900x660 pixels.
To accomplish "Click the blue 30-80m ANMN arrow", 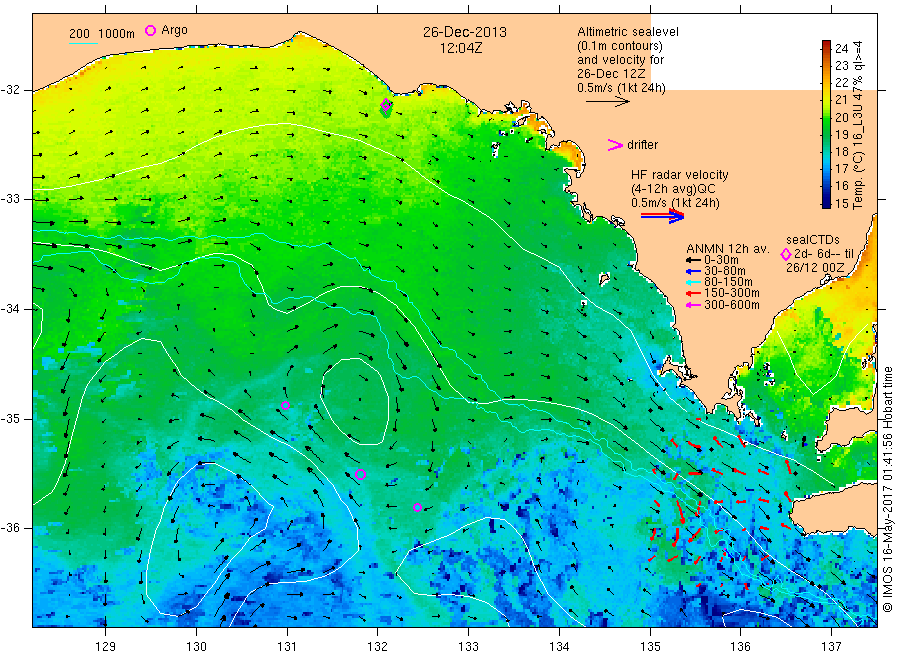I will 693,271.
